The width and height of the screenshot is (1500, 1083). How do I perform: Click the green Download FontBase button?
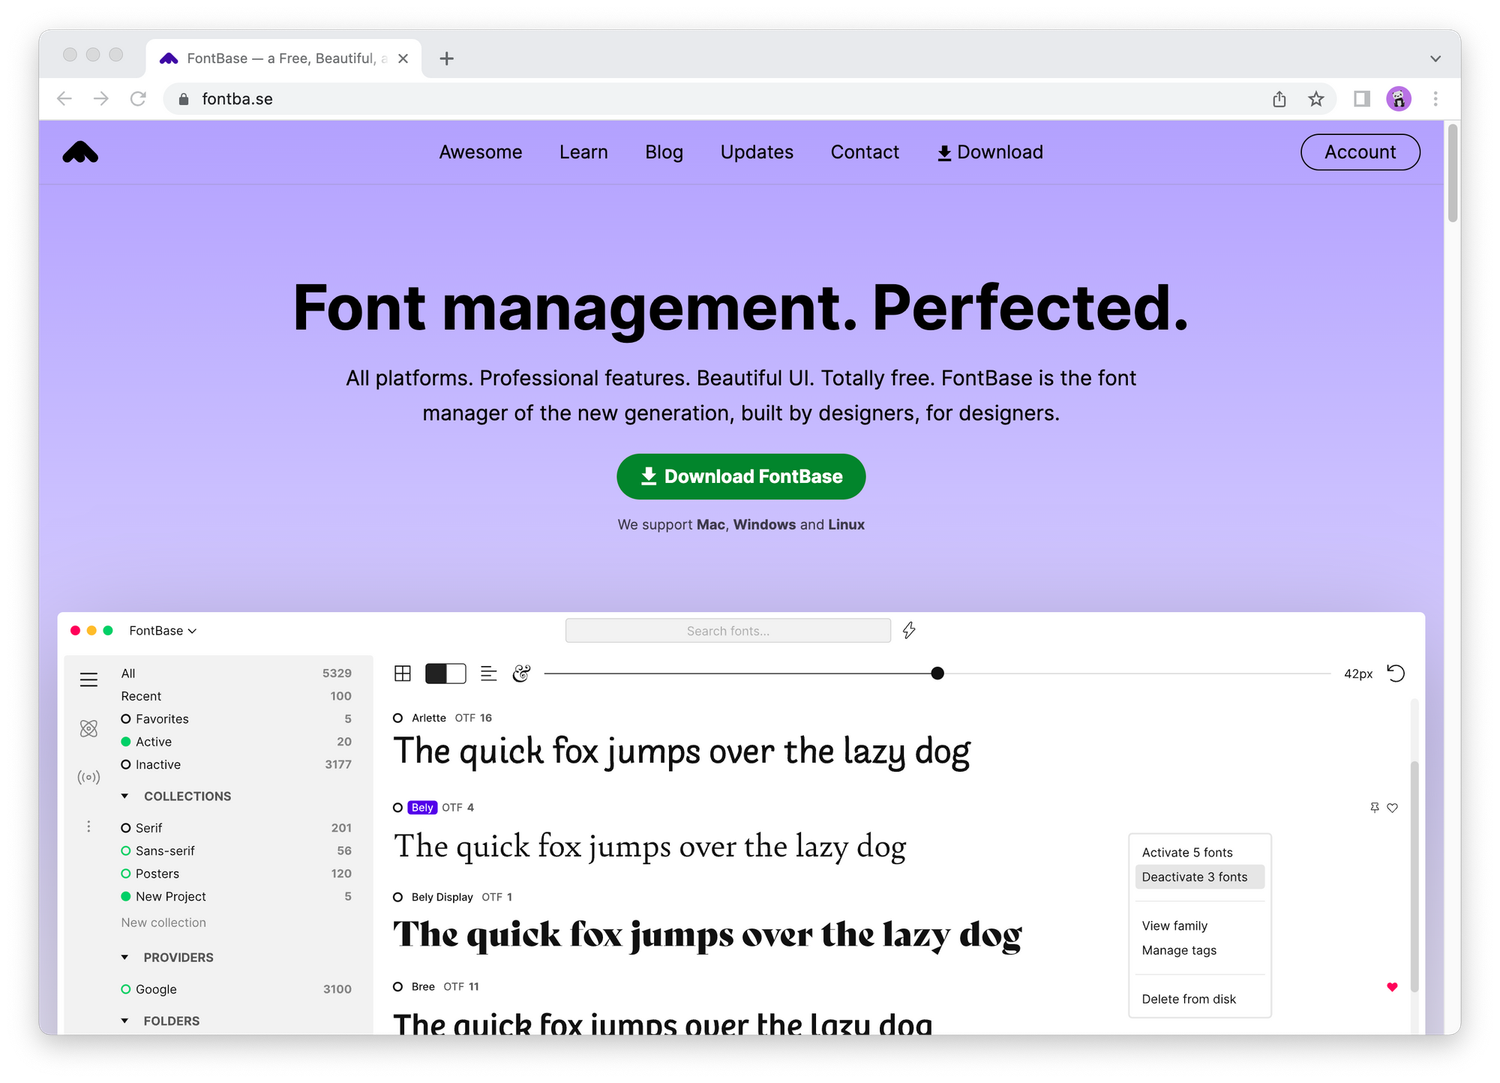(x=741, y=477)
